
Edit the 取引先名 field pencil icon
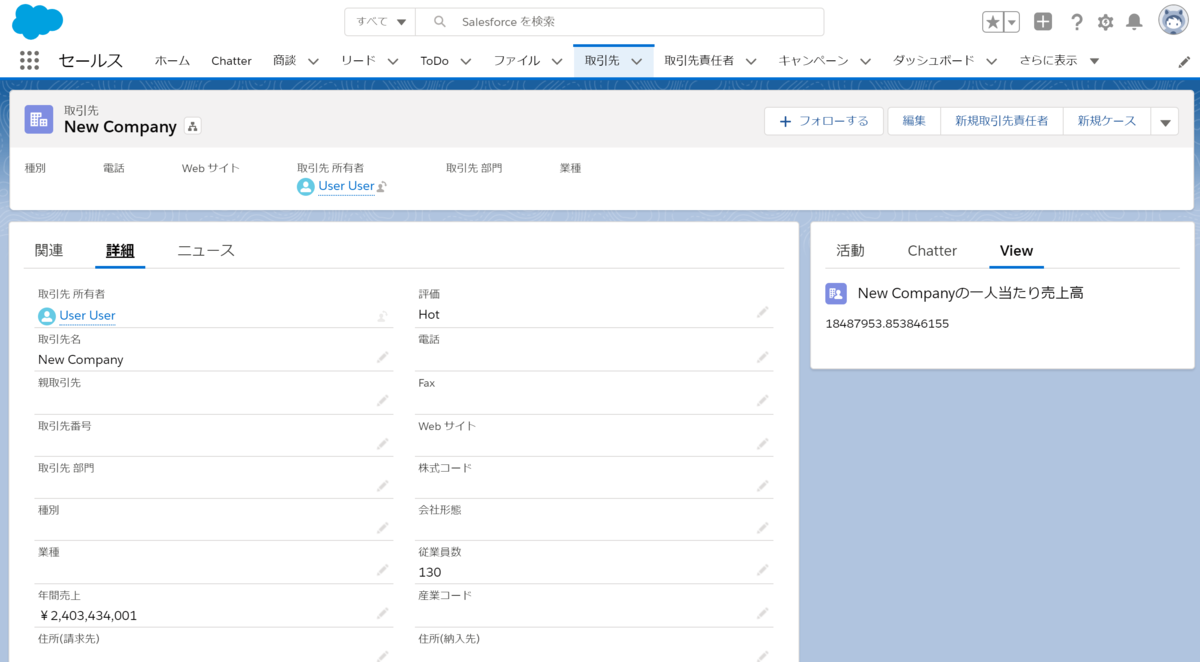click(x=382, y=357)
